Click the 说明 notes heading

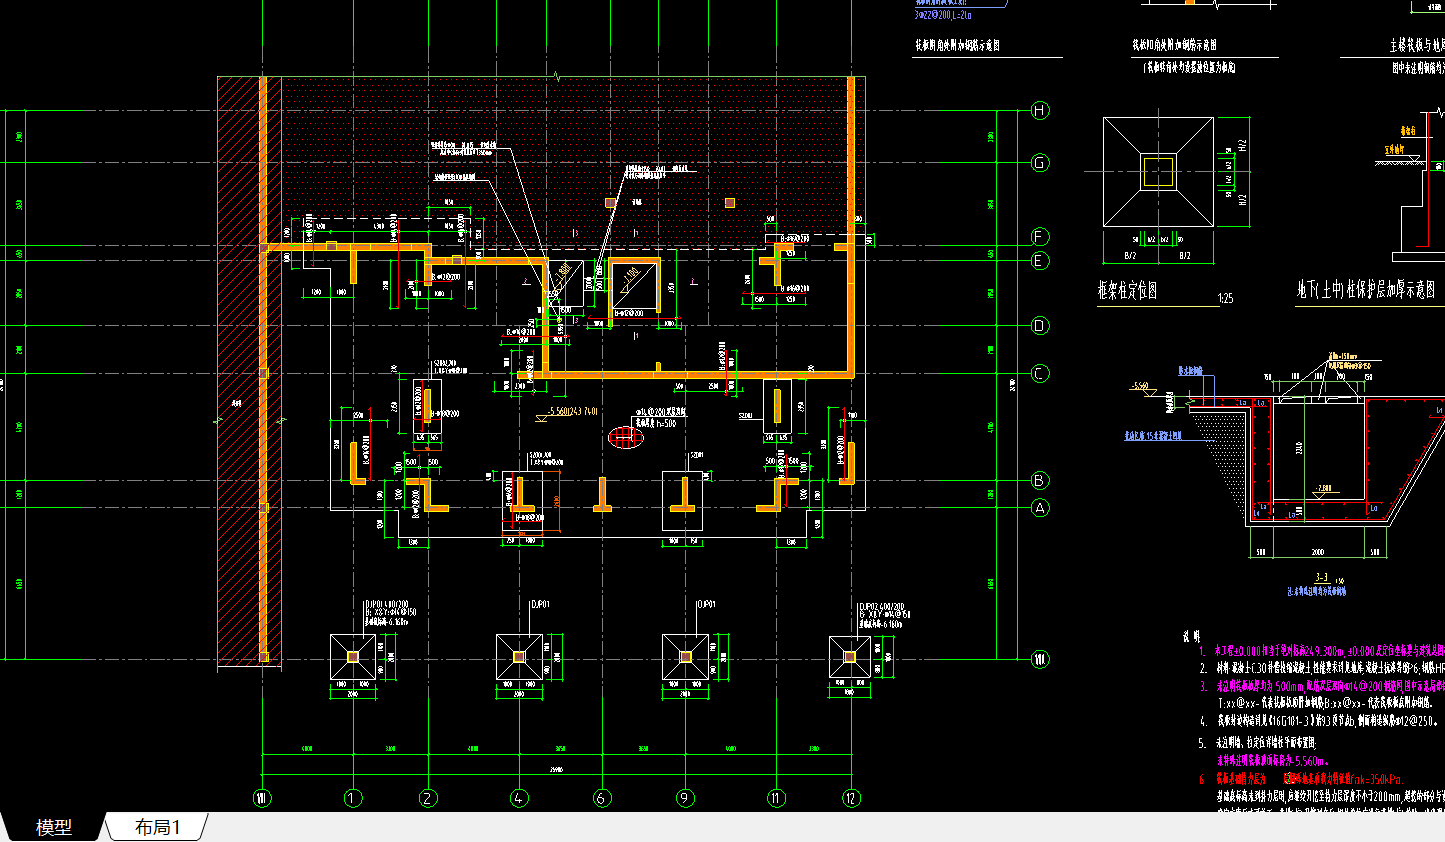coord(1191,635)
